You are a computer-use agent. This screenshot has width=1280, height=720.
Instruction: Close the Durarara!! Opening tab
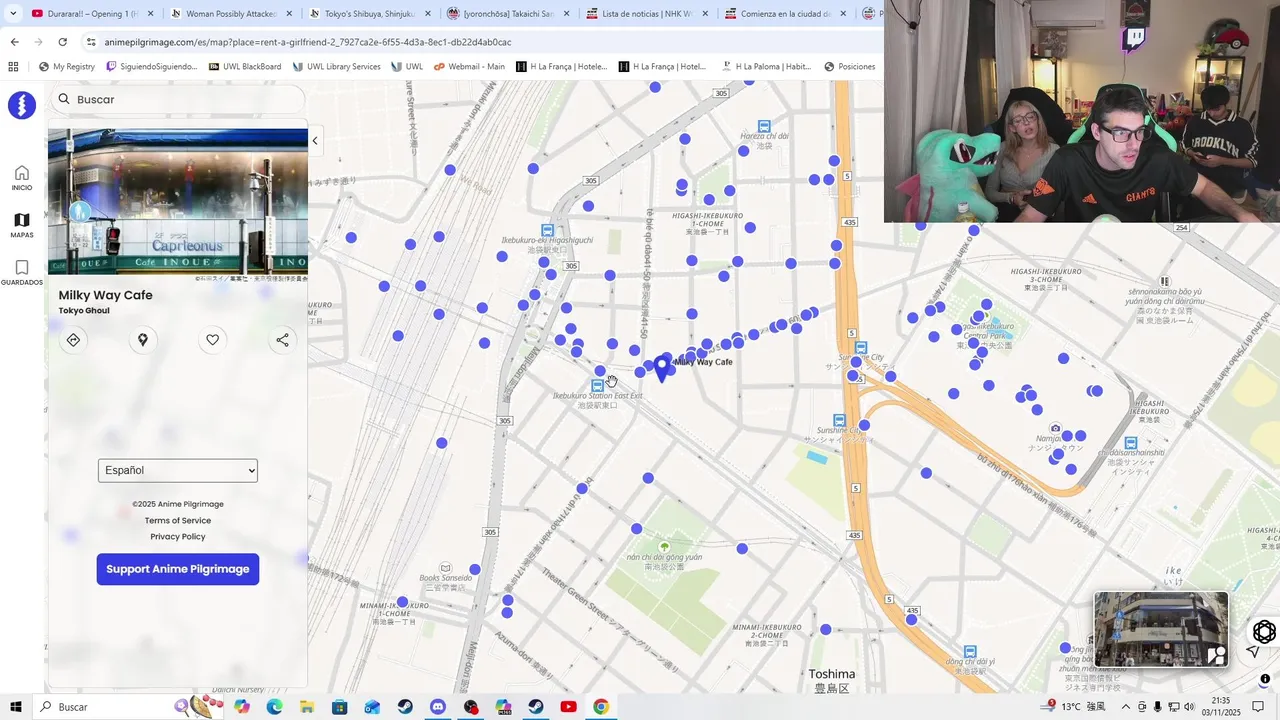(x=151, y=14)
